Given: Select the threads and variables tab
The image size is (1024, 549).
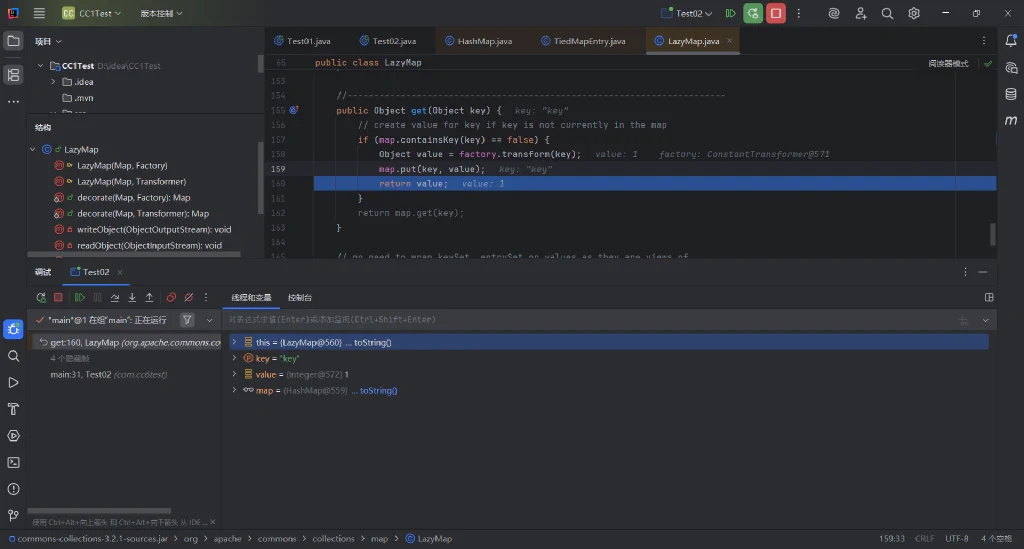Looking at the screenshot, I should click(251, 298).
